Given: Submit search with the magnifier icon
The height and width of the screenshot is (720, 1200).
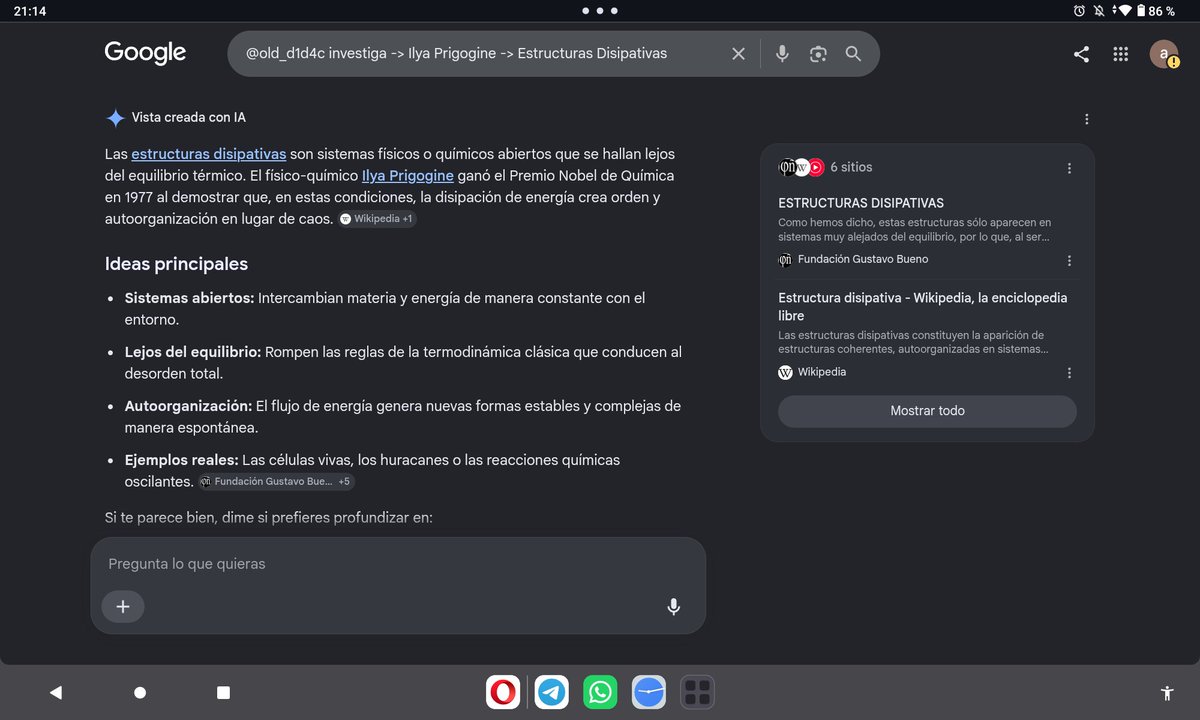Looking at the screenshot, I should tap(853, 54).
